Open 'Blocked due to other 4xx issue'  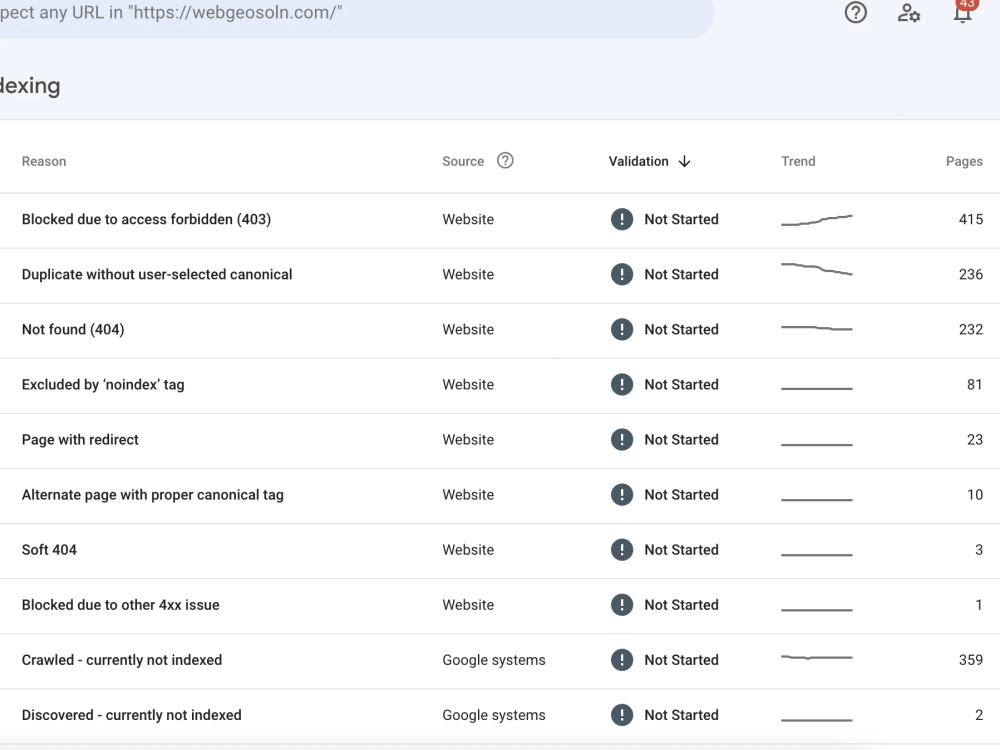pyautogui.click(x=121, y=605)
